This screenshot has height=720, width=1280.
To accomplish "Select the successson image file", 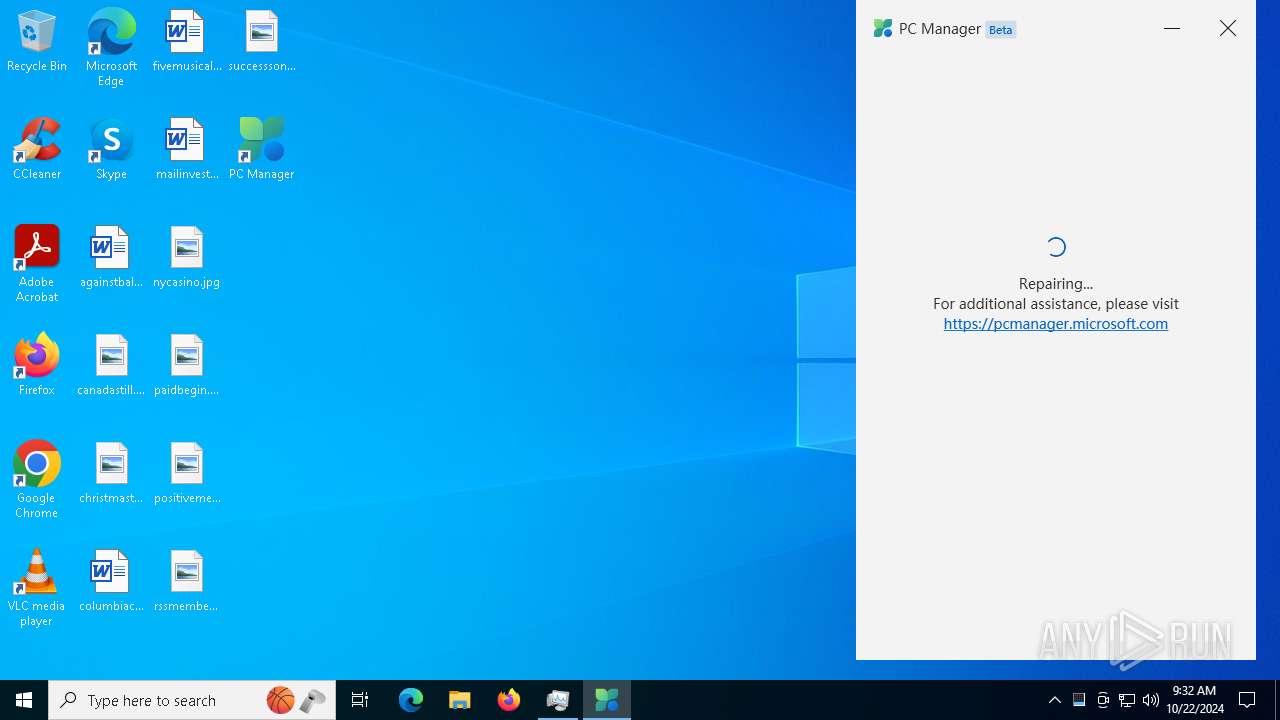I will point(261,42).
